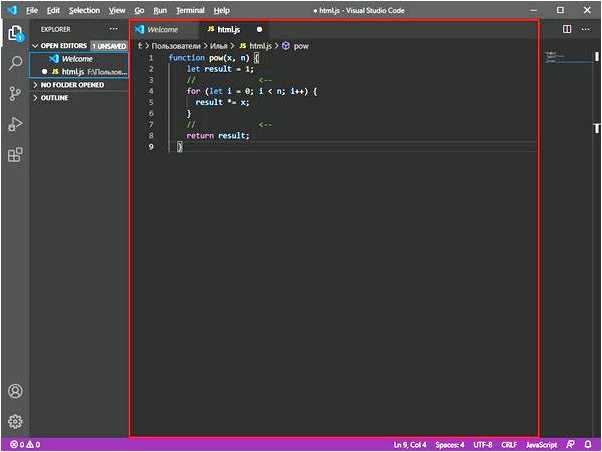Screen dimensions: 602x452
Task: Click the Пользователи breadcrumb folder
Action: pyautogui.click(x=176, y=46)
